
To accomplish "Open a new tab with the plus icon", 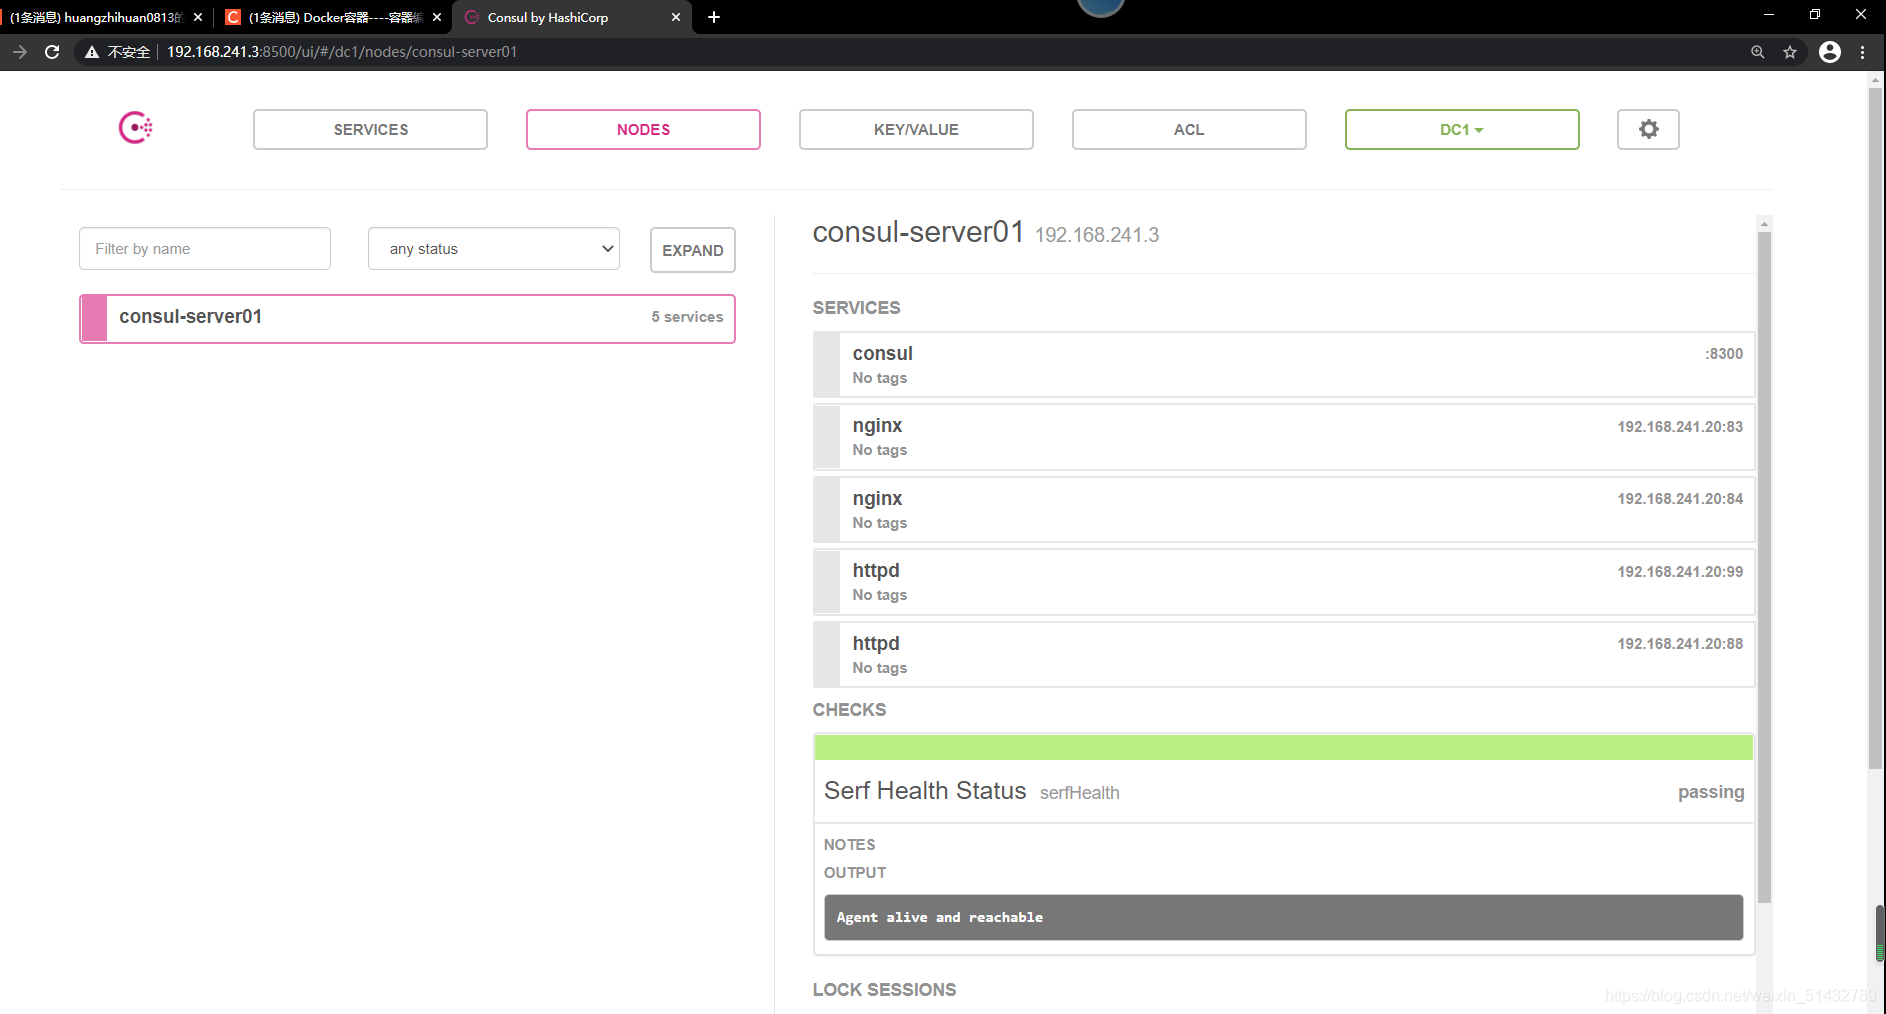I will [714, 17].
